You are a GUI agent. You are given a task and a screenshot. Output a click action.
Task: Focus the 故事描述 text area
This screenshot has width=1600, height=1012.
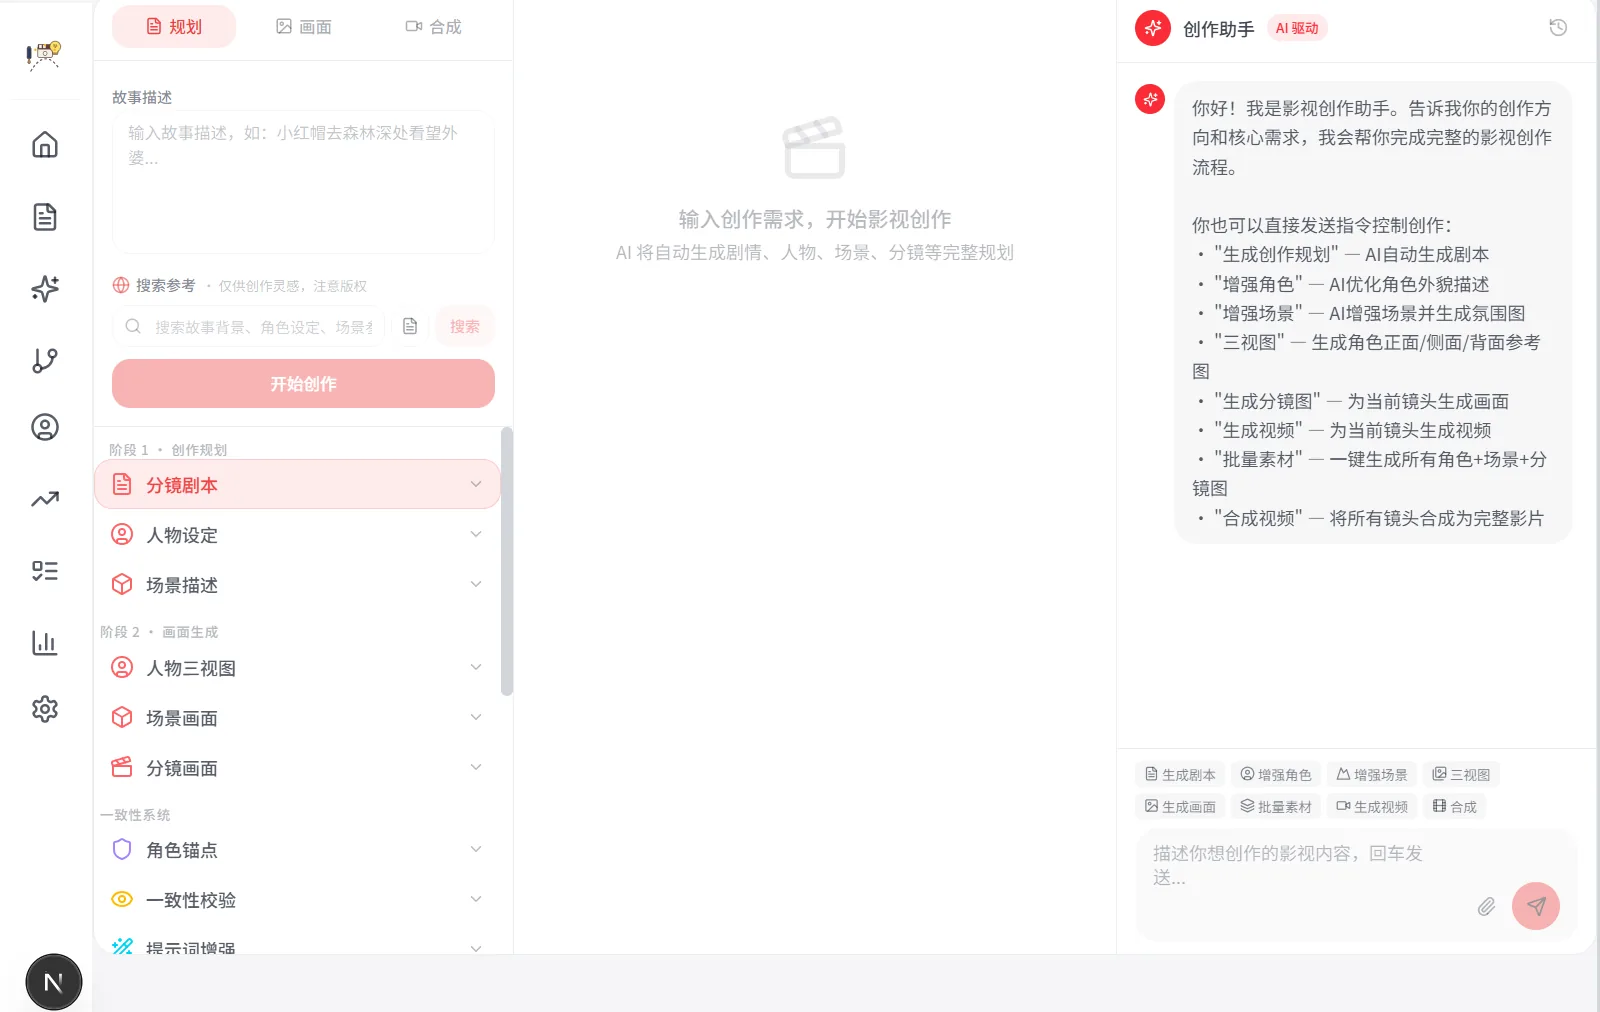point(303,181)
